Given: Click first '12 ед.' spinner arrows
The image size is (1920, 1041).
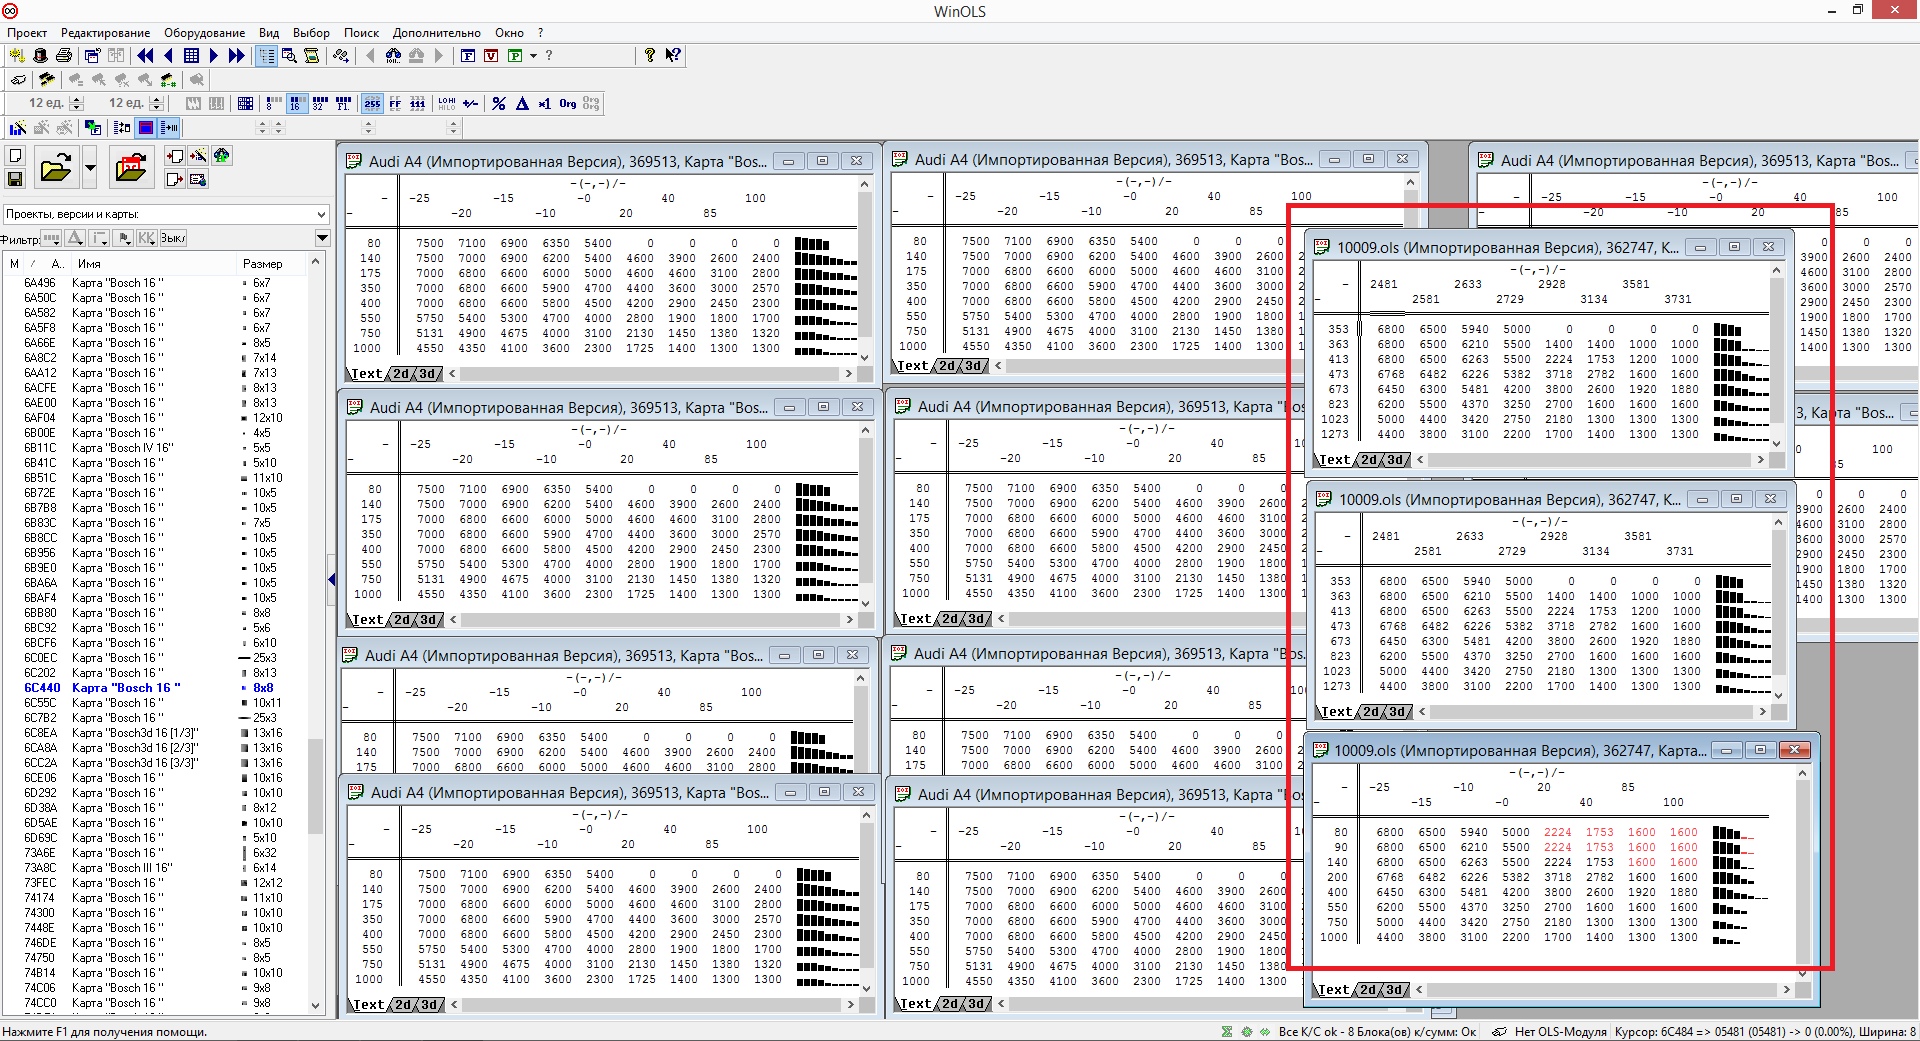Looking at the screenshot, I should (x=77, y=103).
